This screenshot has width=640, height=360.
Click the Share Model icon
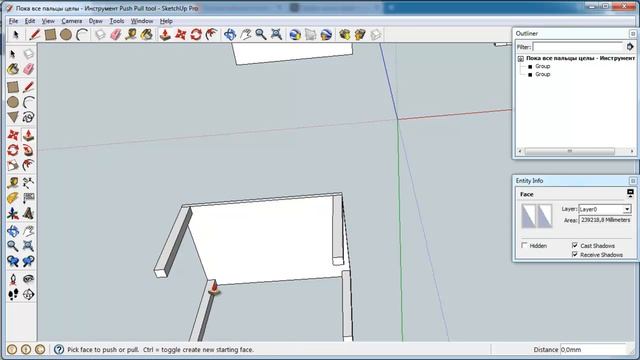(x=360, y=35)
